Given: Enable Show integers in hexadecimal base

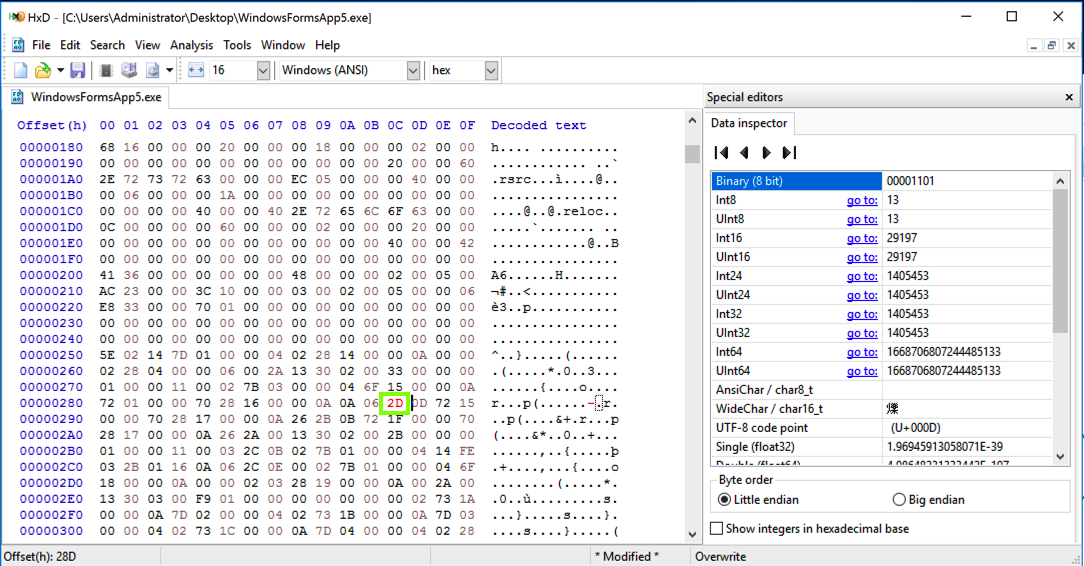Looking at the screenshot, I should (x=810, y=529).
